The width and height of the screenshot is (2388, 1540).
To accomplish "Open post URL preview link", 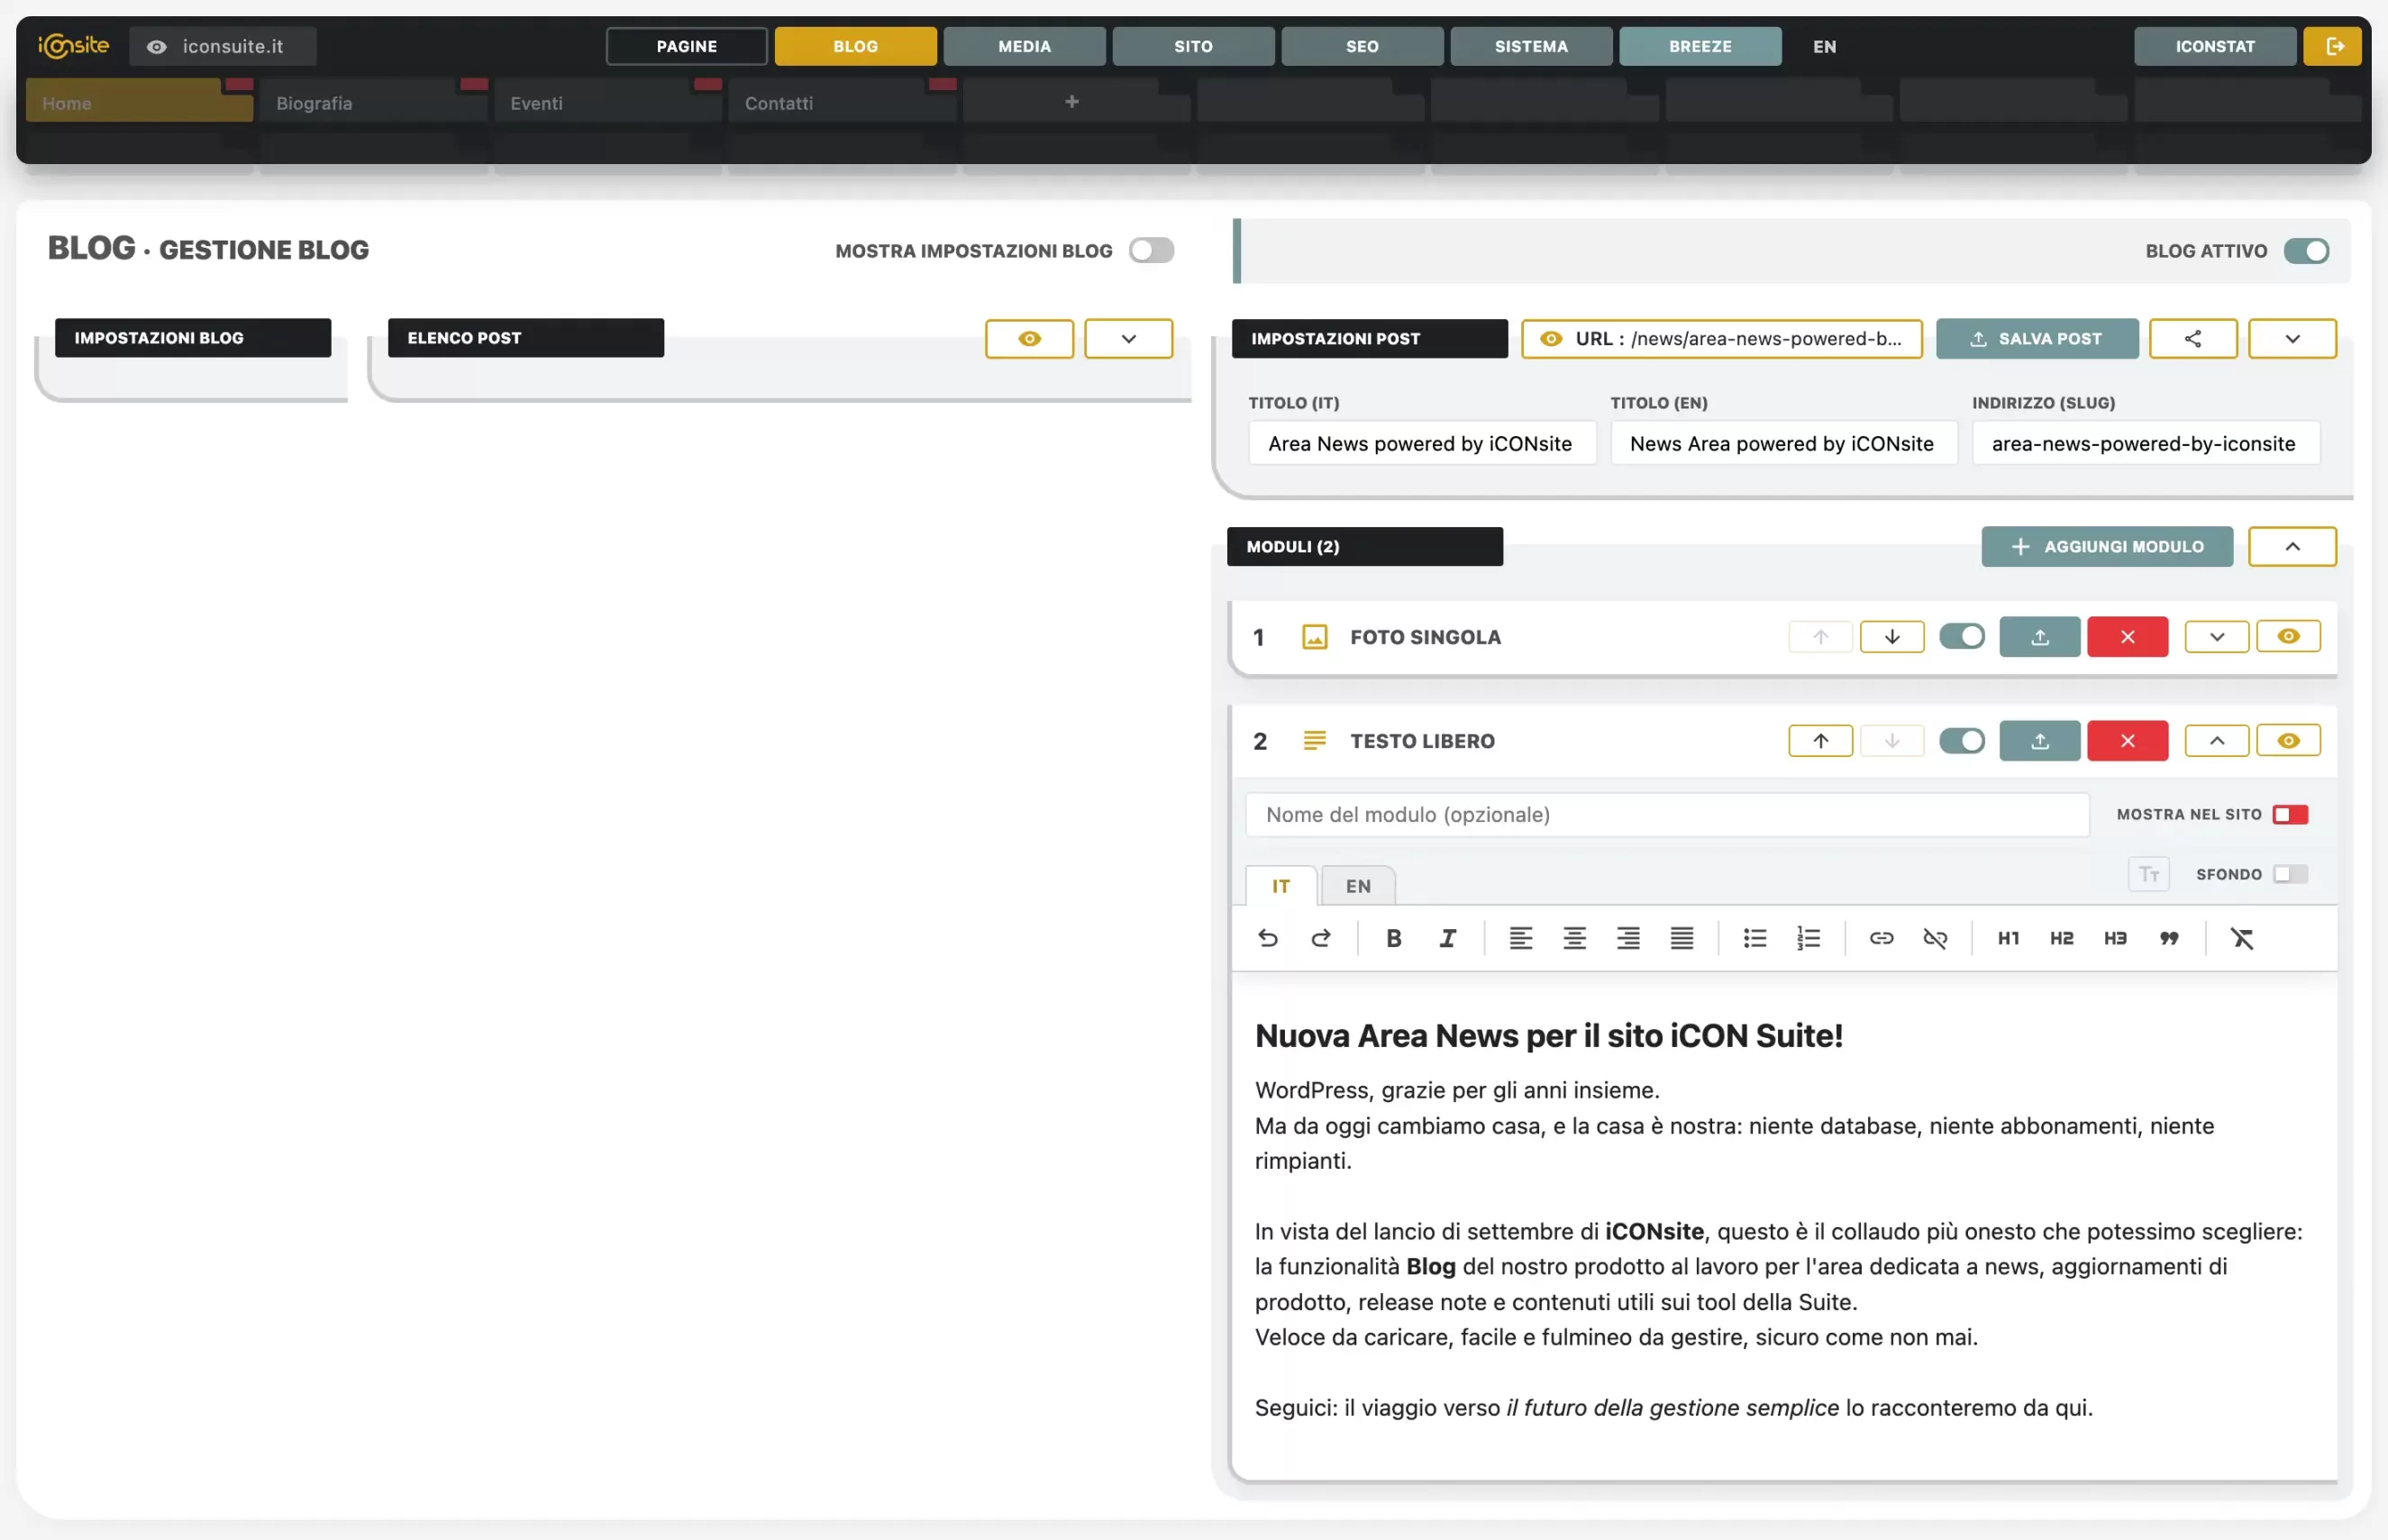I will click(x=1721, y=338).
